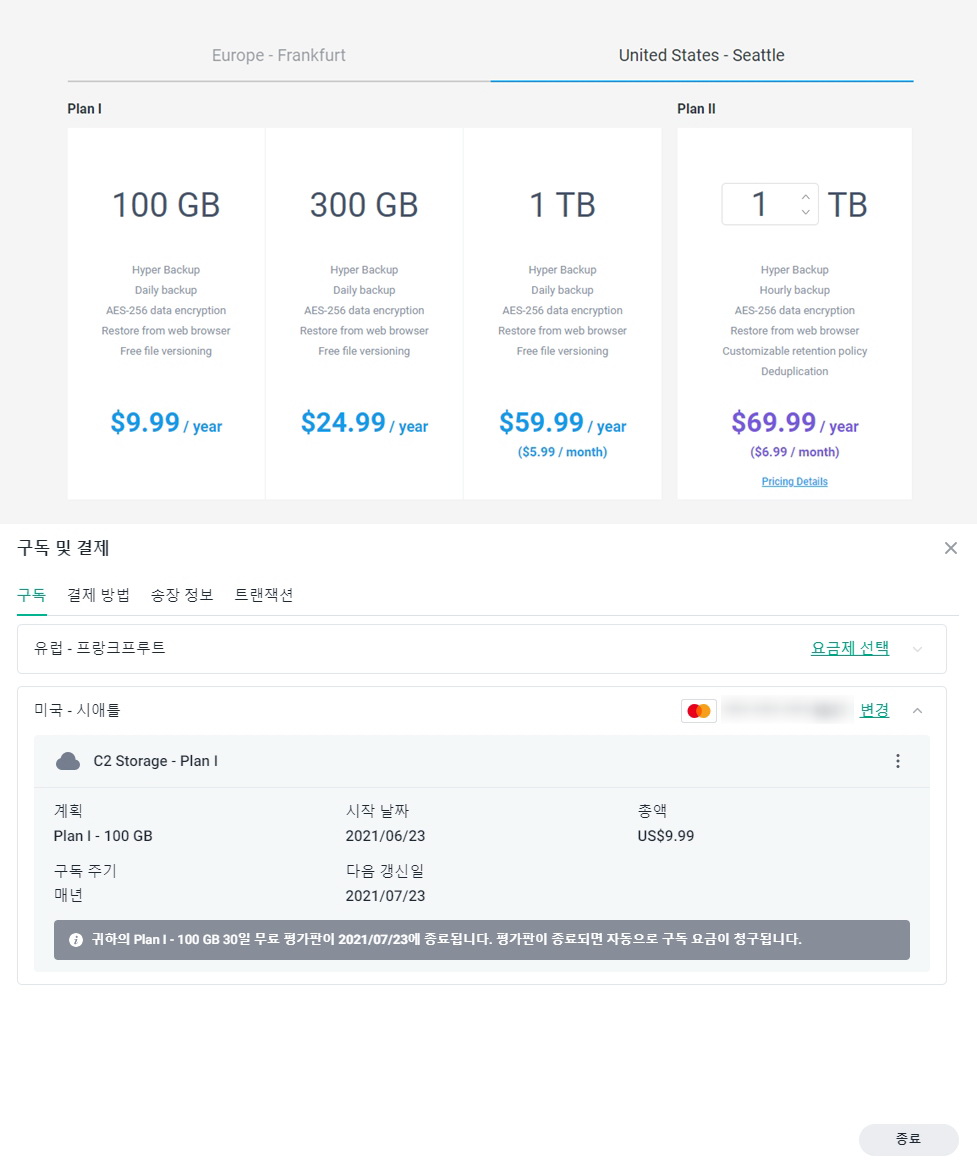The width and height of the screenshot is (977, 1166).
Task: Click the ($5.99 / month) text
Action: 562,452
